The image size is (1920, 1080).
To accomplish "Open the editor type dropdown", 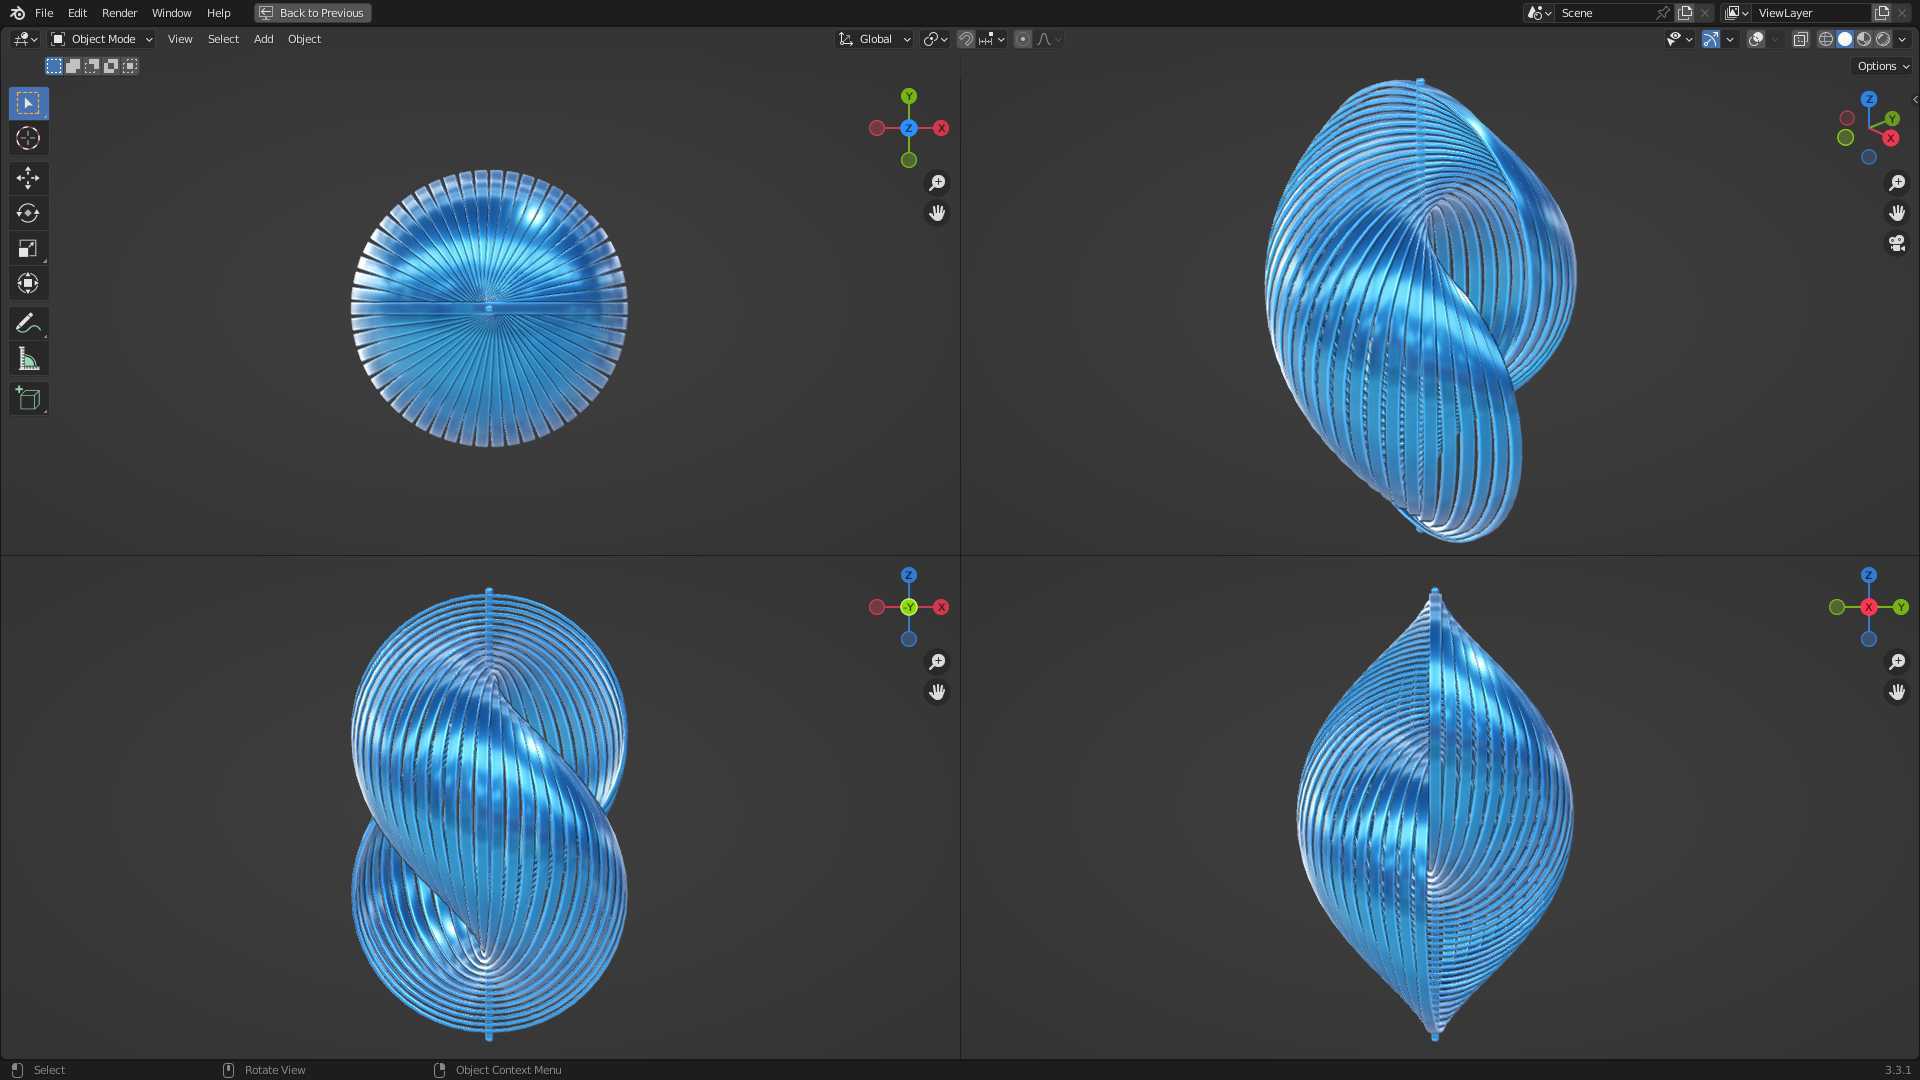I will coord(25,39).
